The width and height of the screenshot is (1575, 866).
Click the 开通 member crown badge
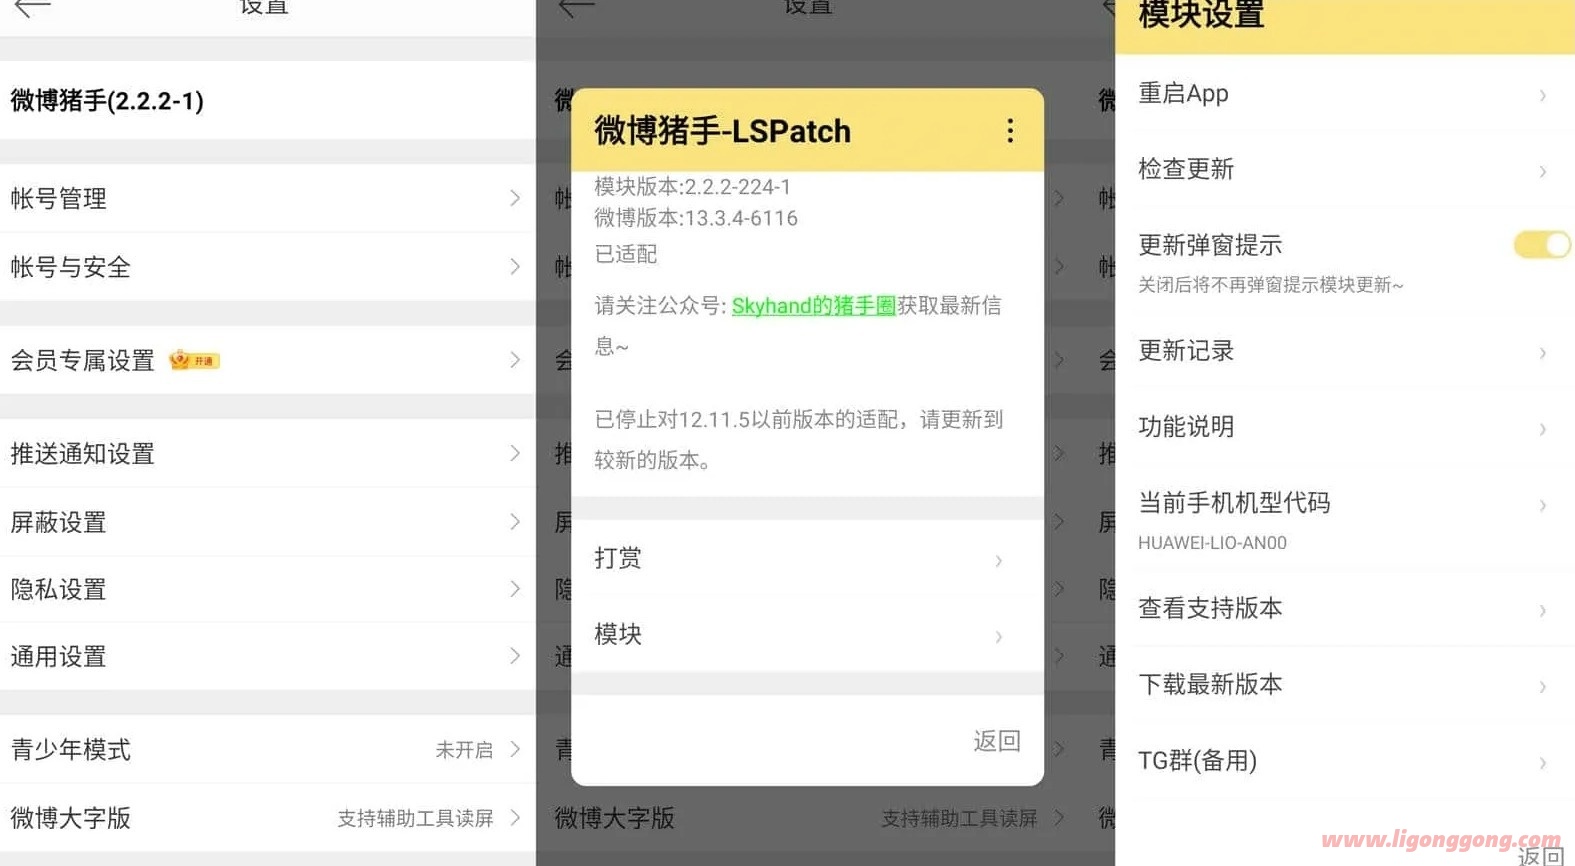point(194,360)
